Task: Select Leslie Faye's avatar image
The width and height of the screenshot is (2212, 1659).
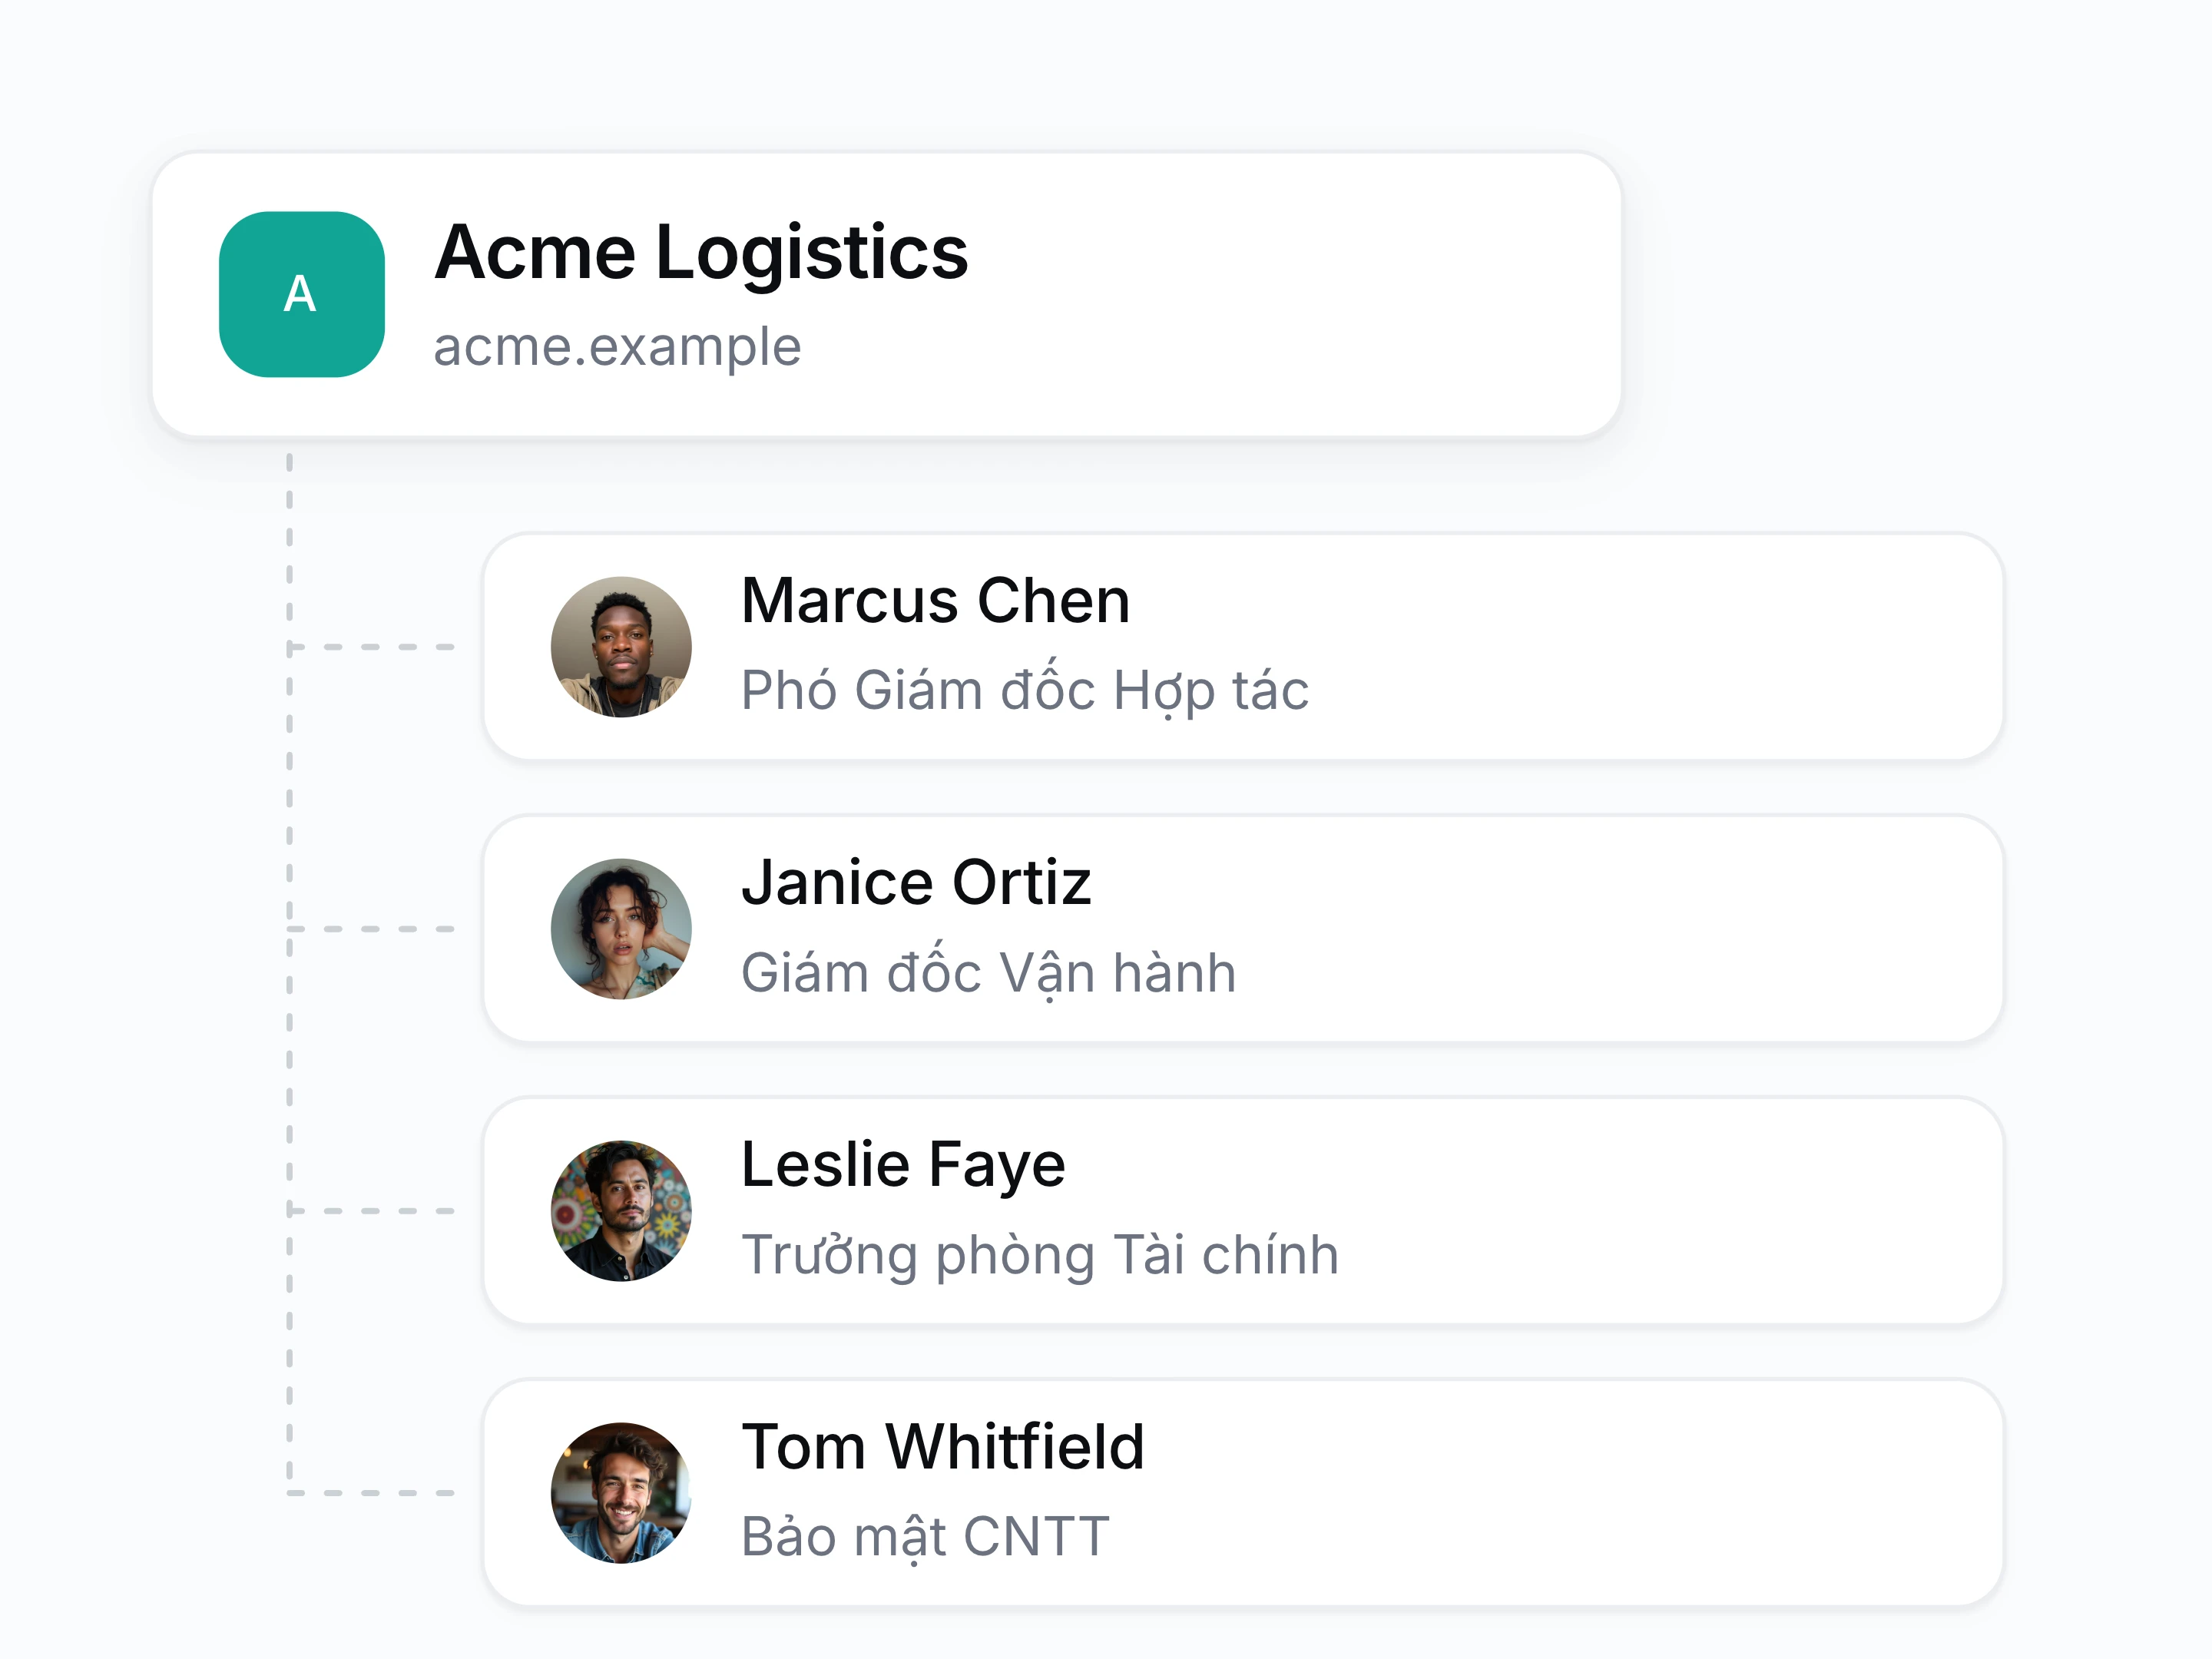Action: pyautogui.click(x=621, y=1211)
